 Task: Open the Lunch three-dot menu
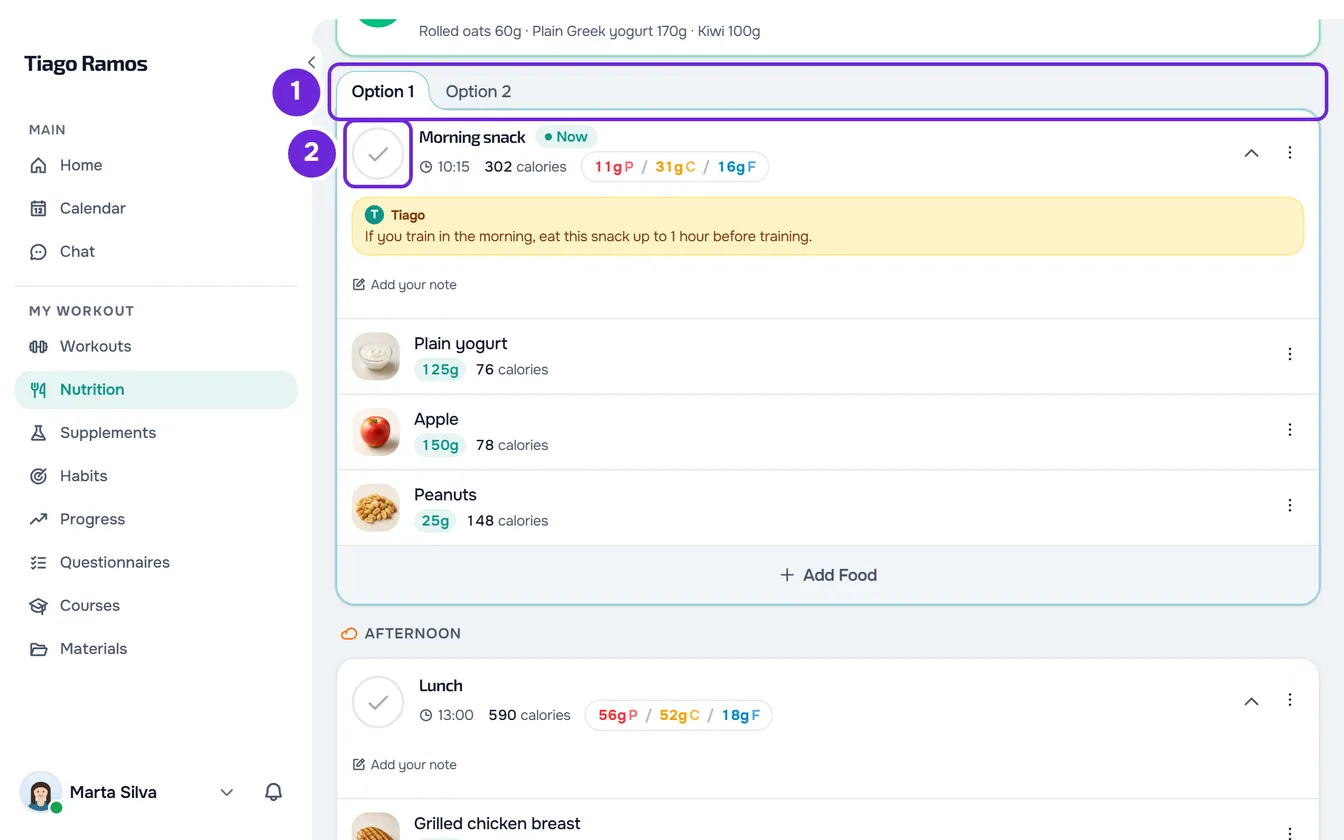pyautogui.click(x=1290, y=701)
